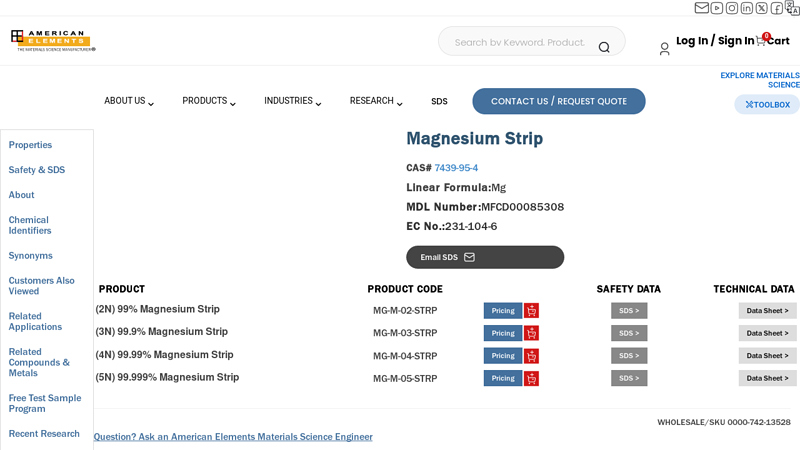Click Log In / Sign In link
This screenshot has width=800, height=450.
(715, 41)
